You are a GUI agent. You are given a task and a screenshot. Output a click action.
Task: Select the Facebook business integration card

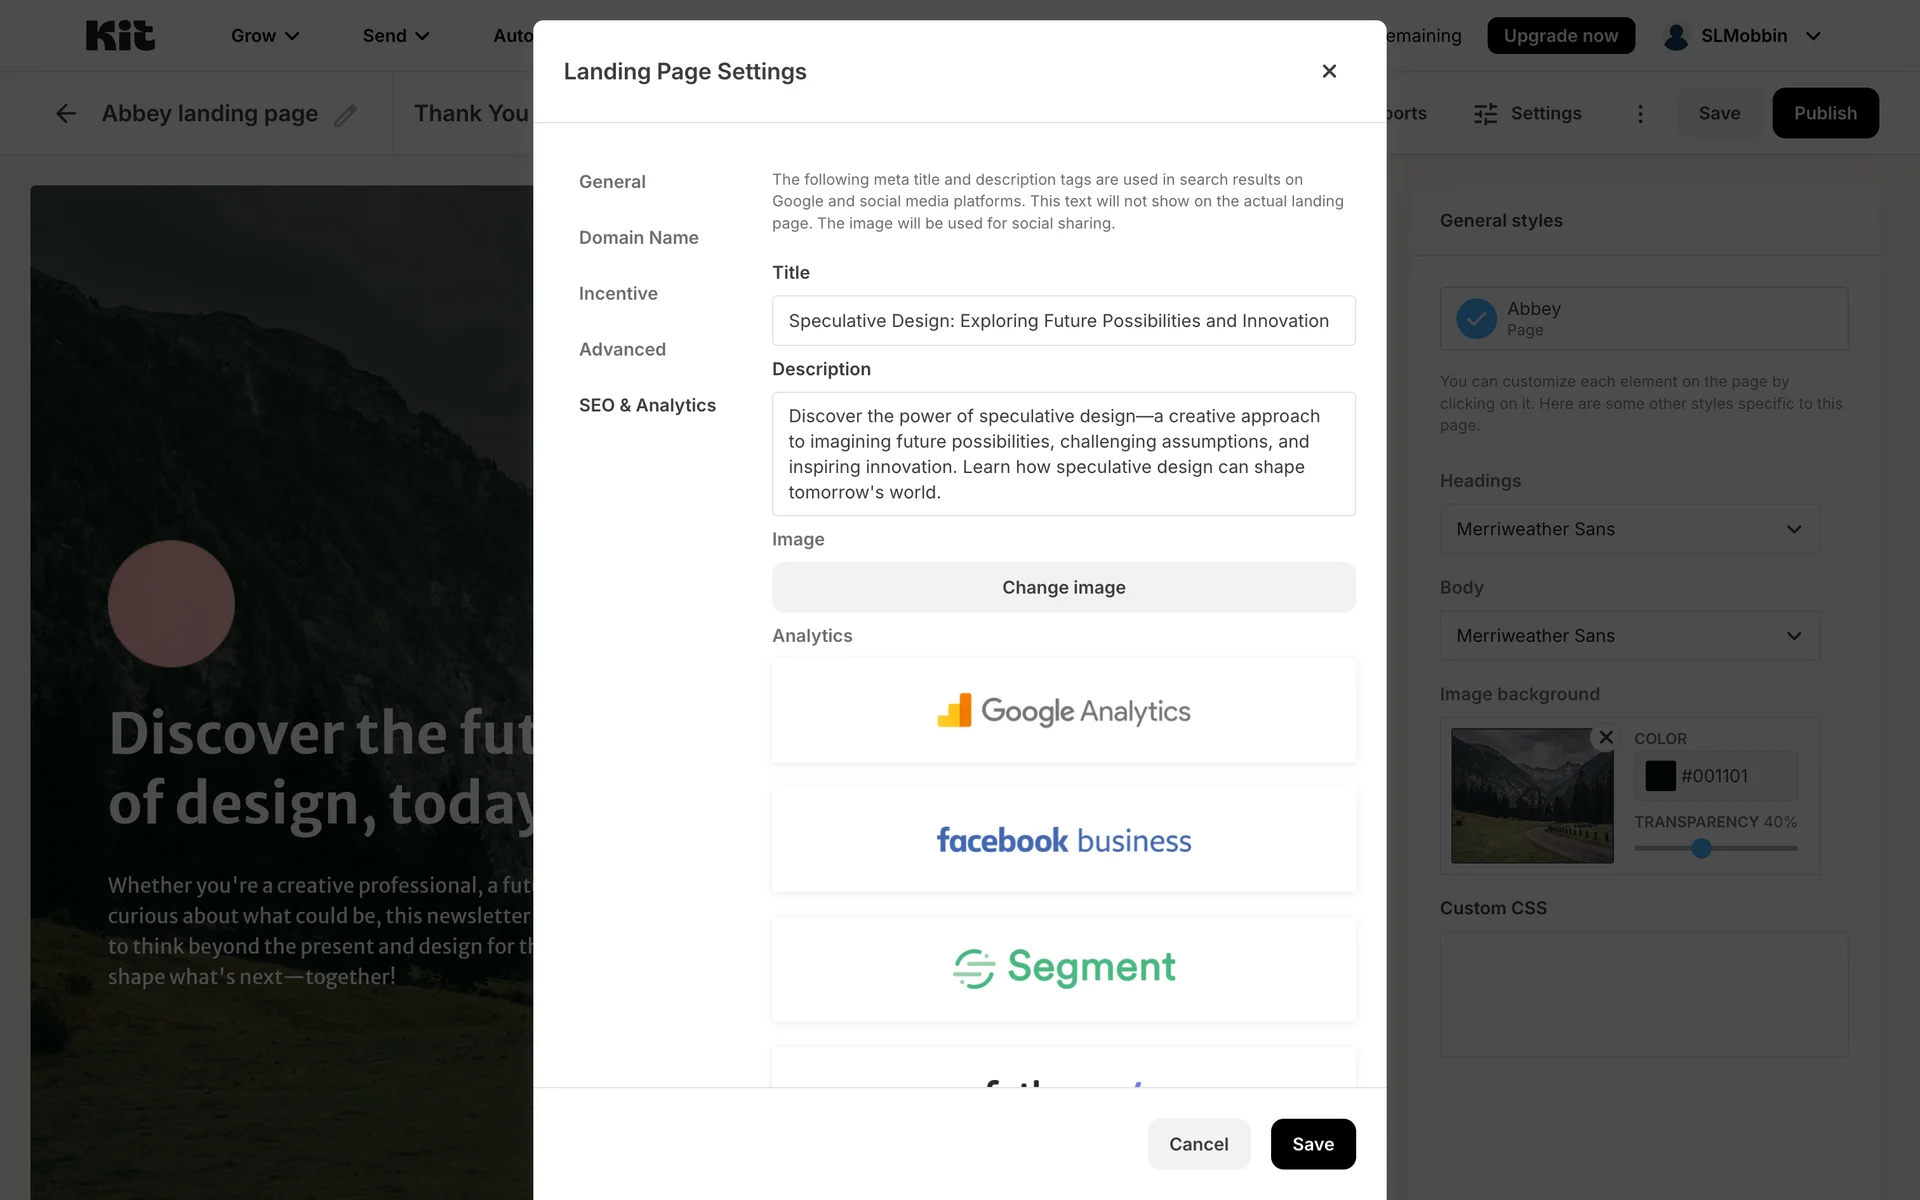(1063, 840)
